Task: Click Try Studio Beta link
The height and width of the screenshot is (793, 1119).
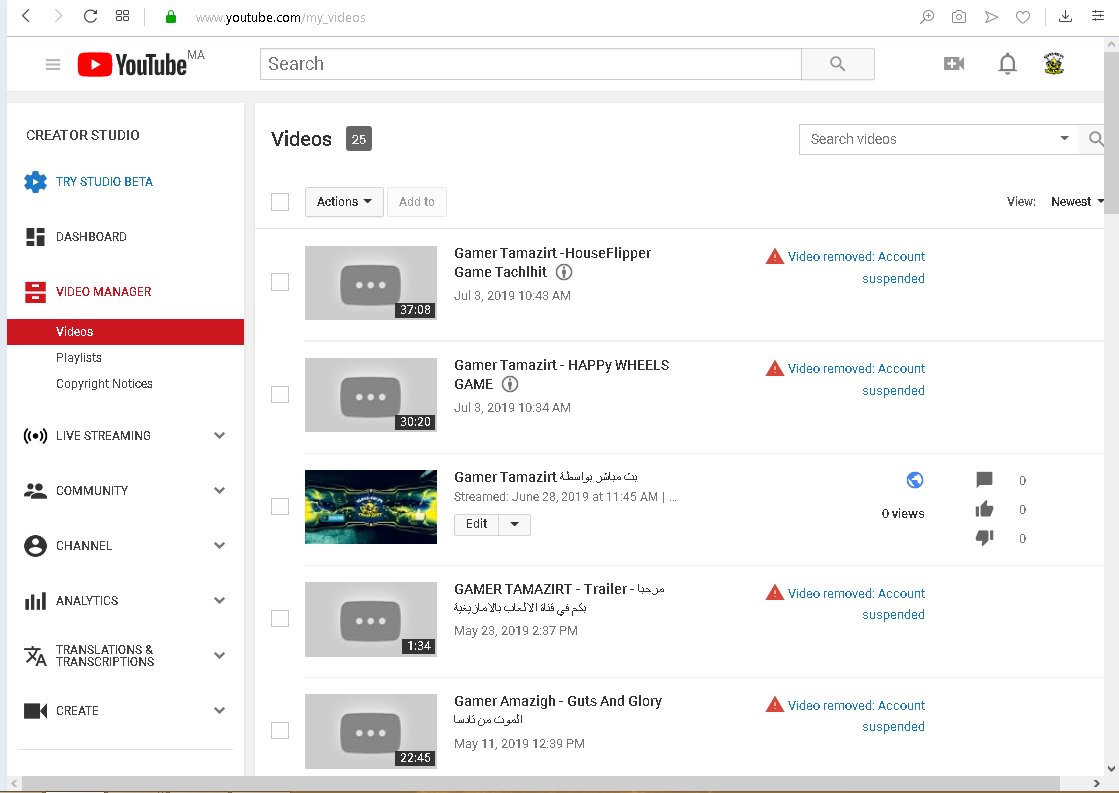Action: pyautogui.click(x=104, y=182)
